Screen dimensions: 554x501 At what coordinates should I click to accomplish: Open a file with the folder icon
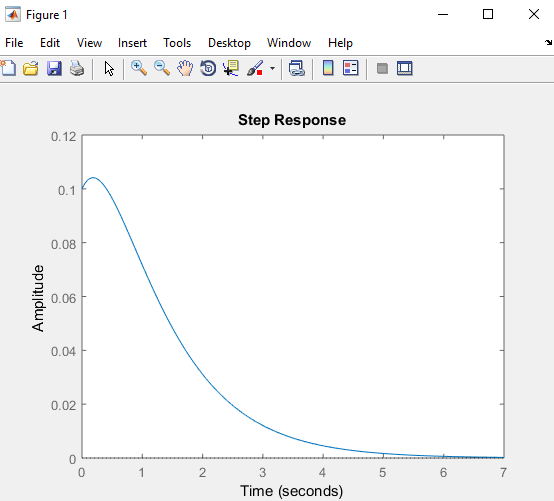[x=31, y=68]
